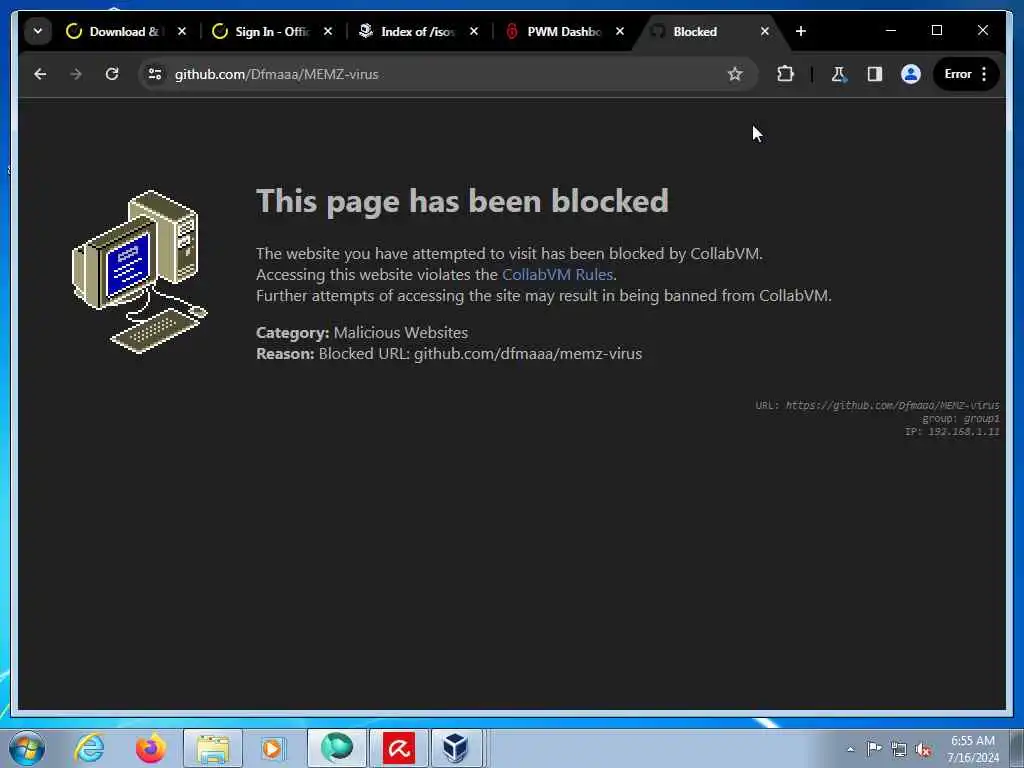Screen dimensions: 1024x768
Task: Click the muted volume tray icon
Action: point(923,749)
